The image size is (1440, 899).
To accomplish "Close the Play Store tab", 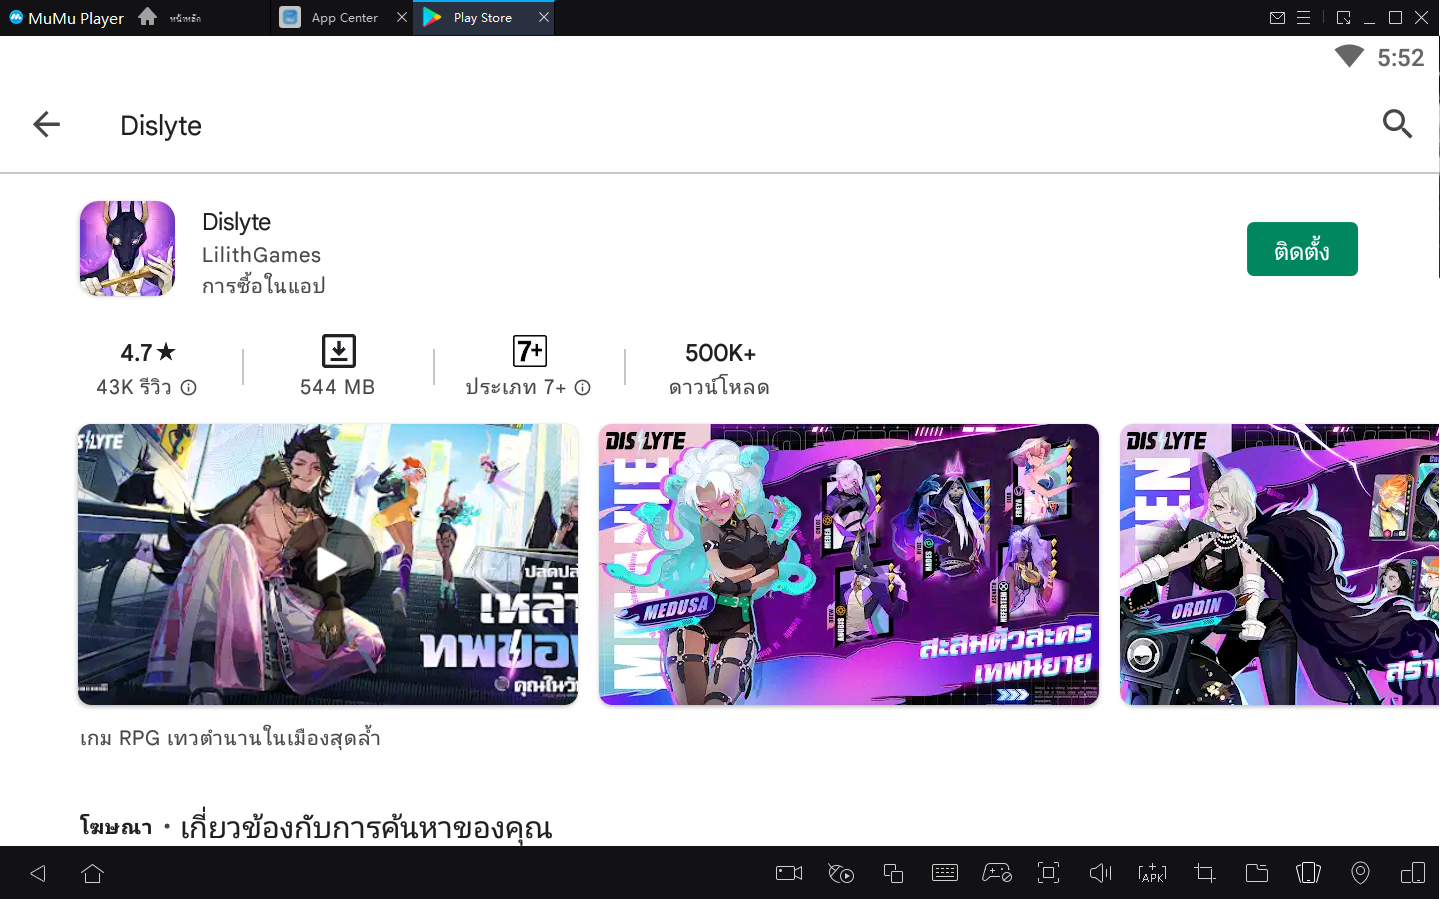I will pyautogui.click(x=544, y=18).
